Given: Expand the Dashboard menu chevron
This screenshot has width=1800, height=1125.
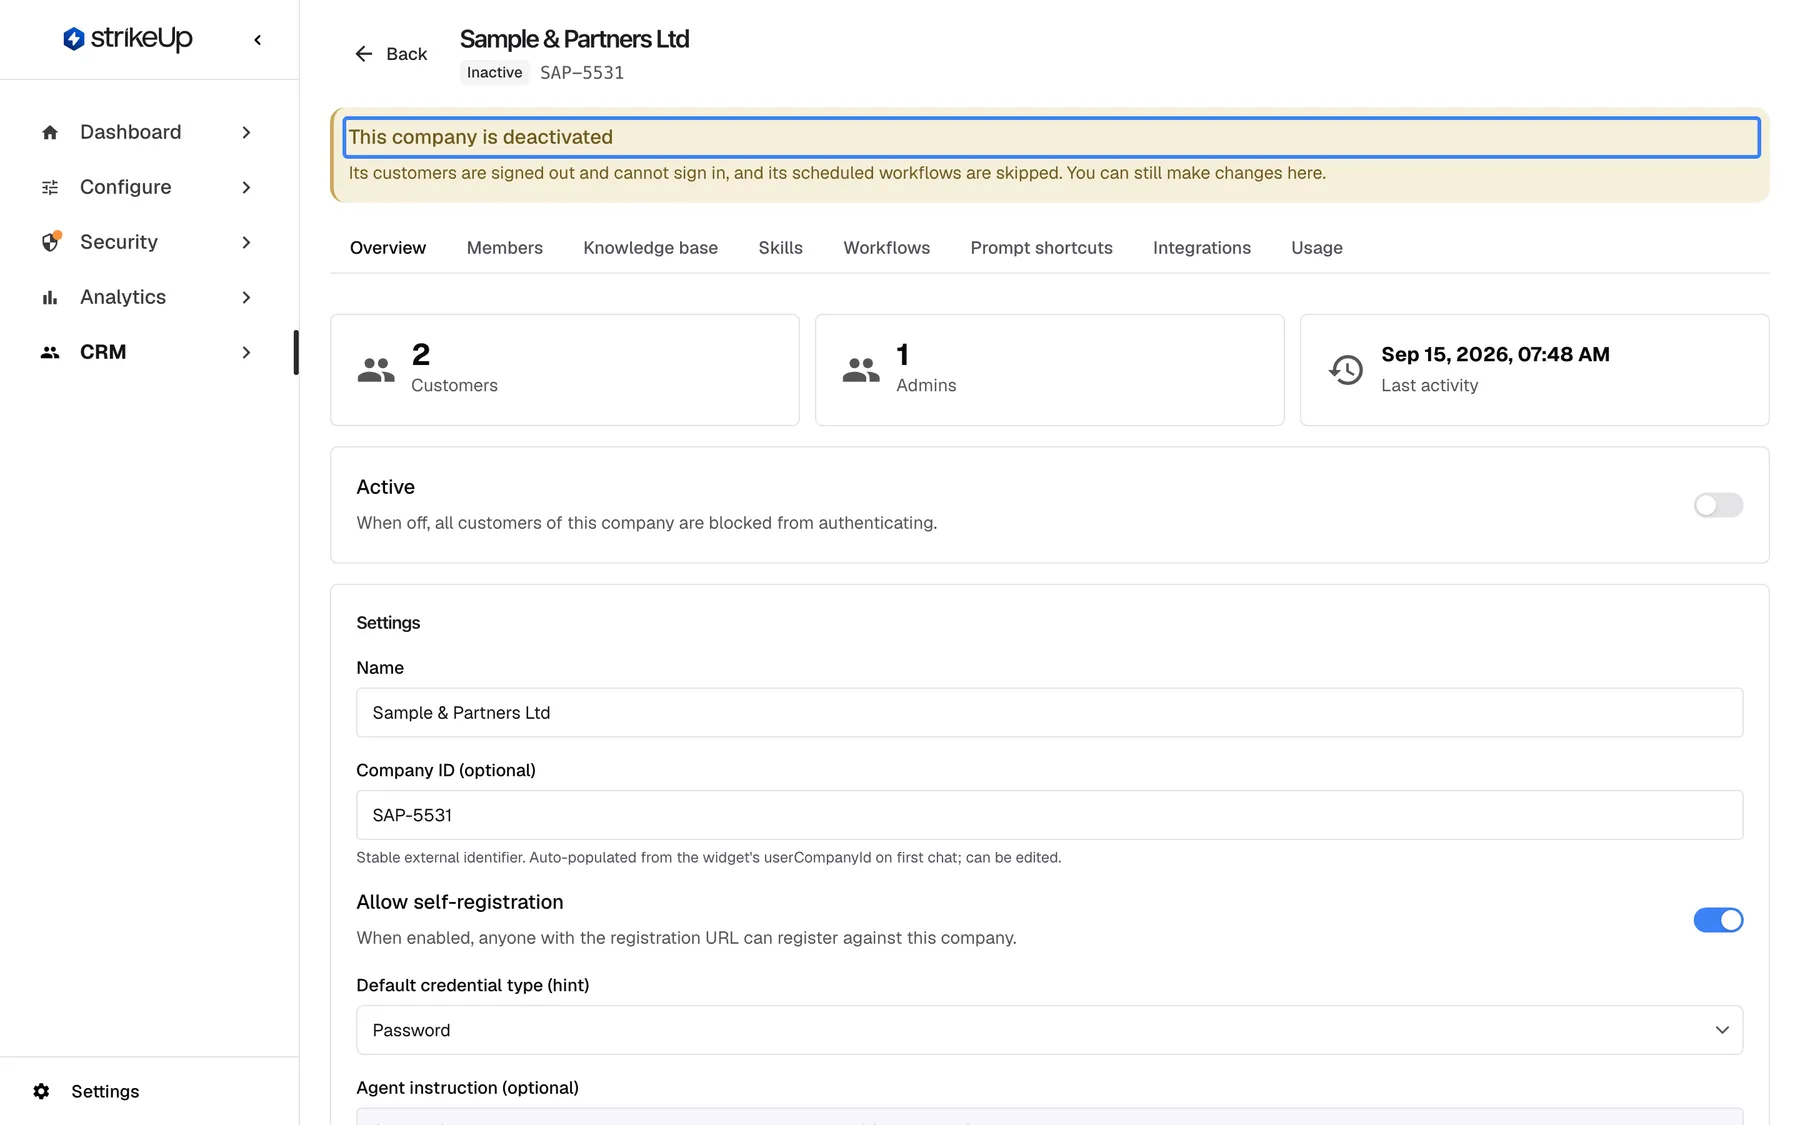Looking at the screenshot, I should [246, 132].
